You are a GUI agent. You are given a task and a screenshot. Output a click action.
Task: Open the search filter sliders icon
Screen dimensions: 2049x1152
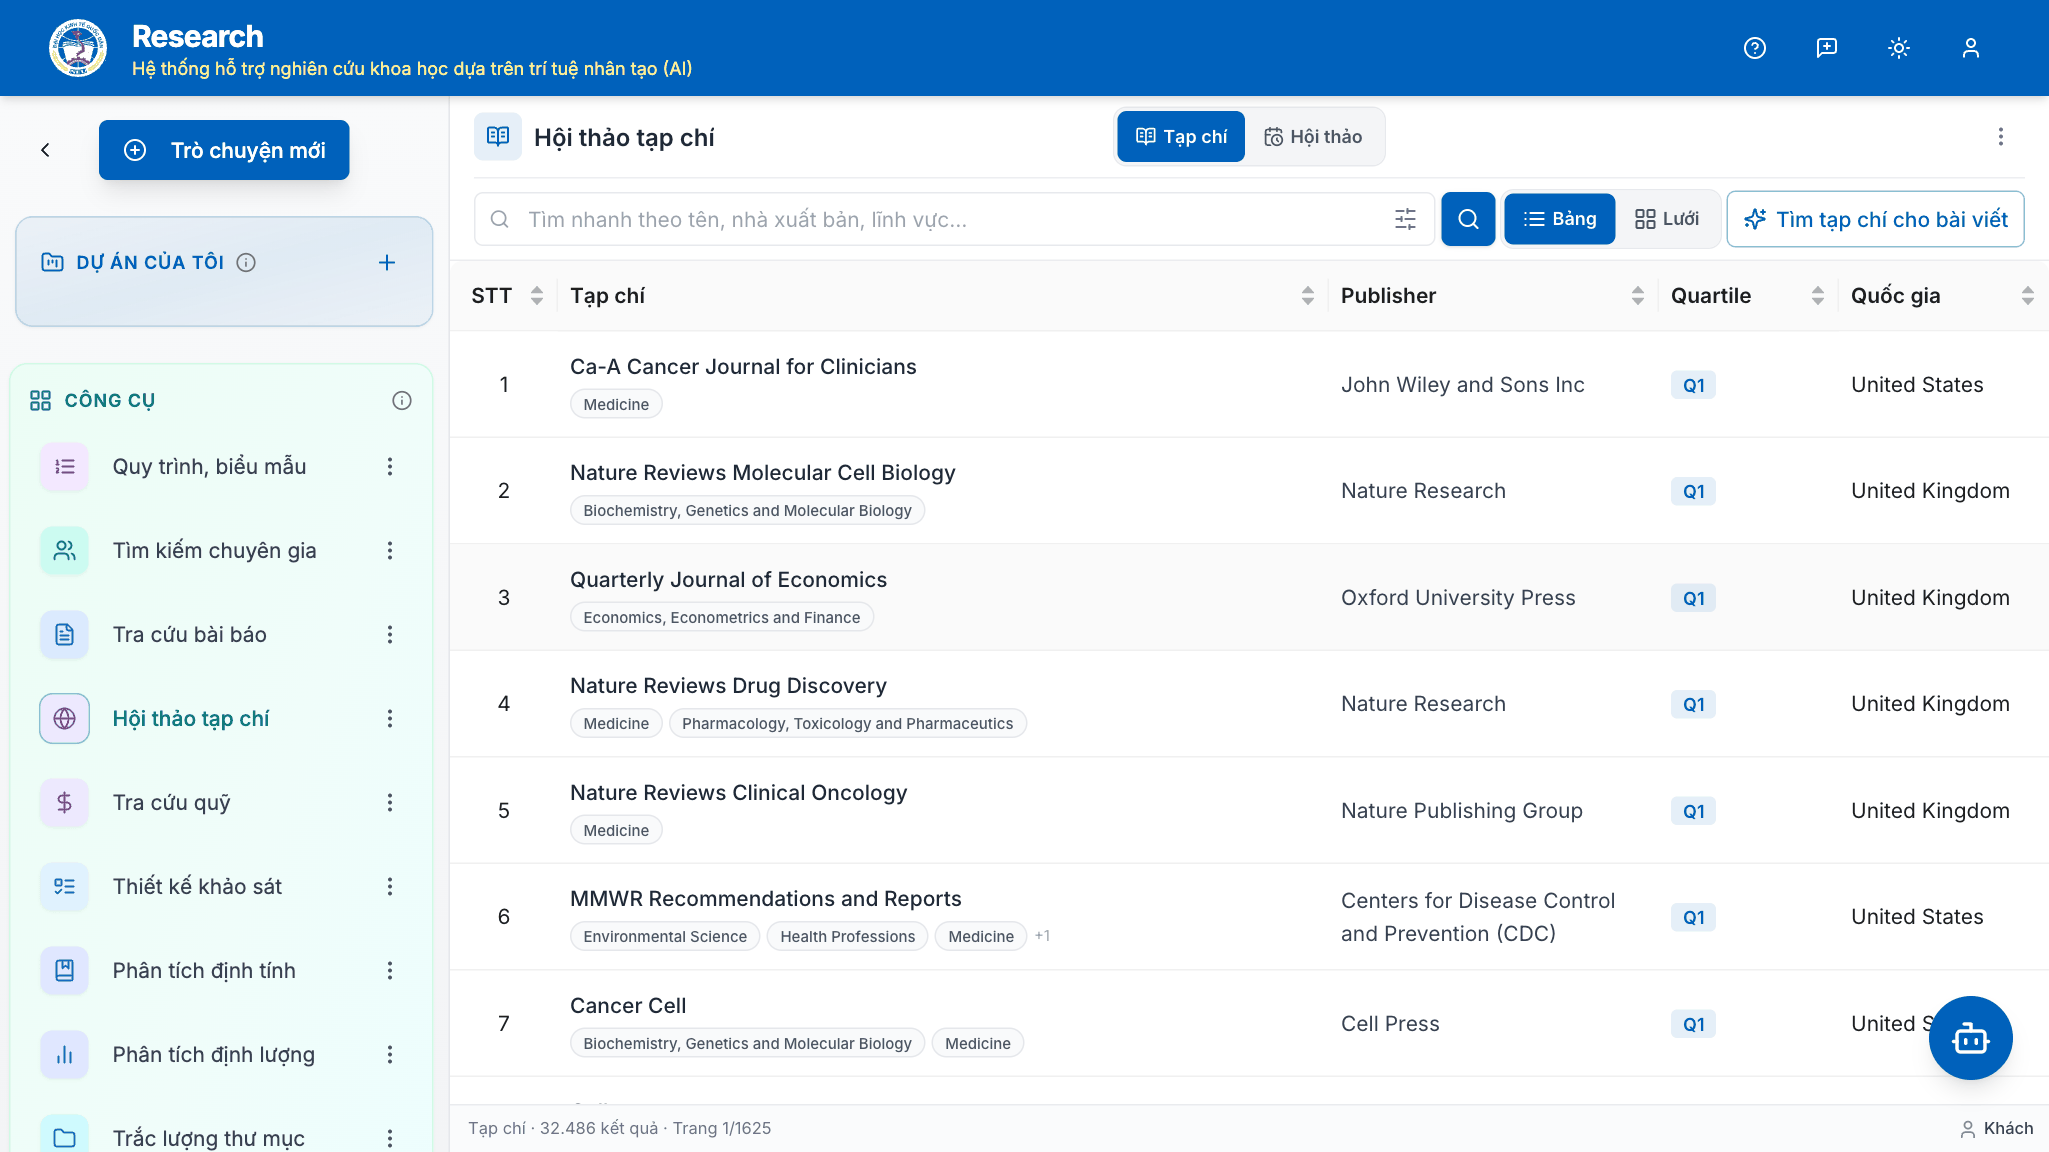[x=1405, y=219]
